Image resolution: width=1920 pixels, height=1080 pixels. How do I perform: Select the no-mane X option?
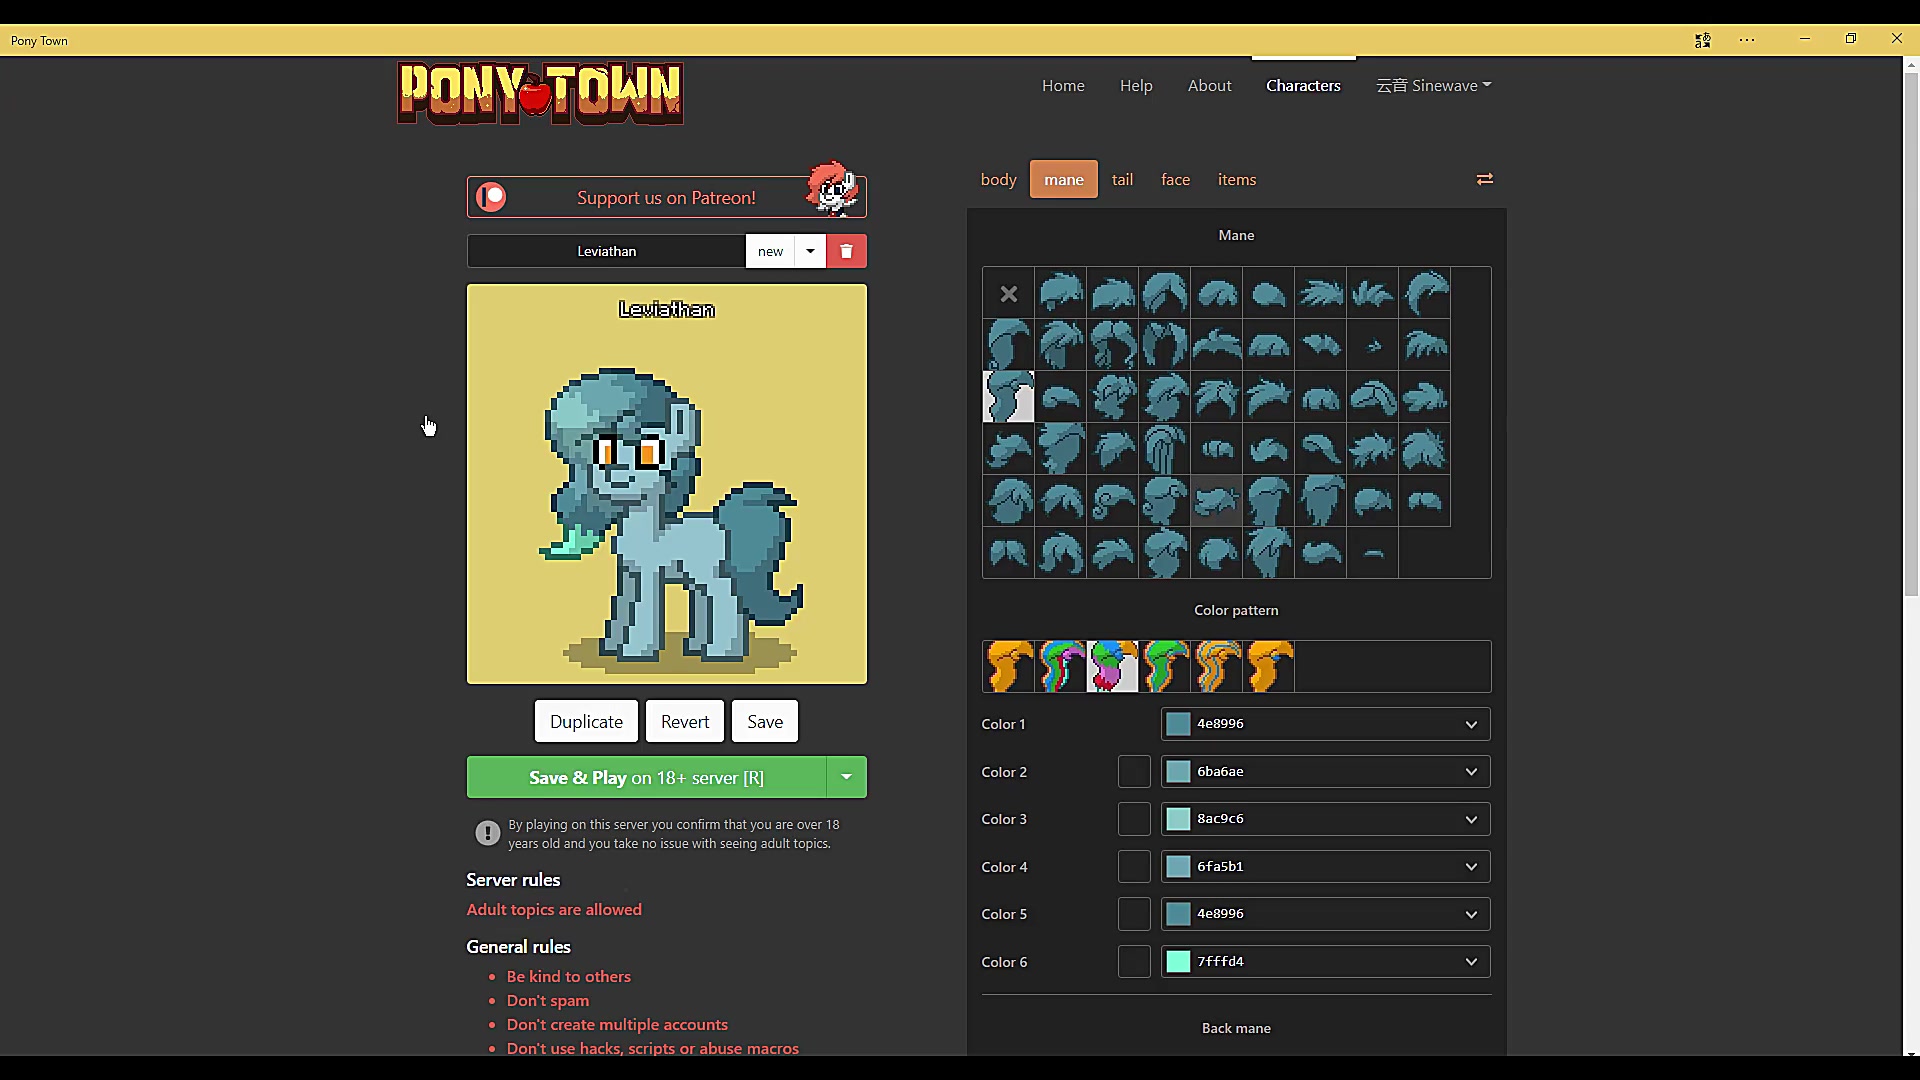coord(1008,294)
